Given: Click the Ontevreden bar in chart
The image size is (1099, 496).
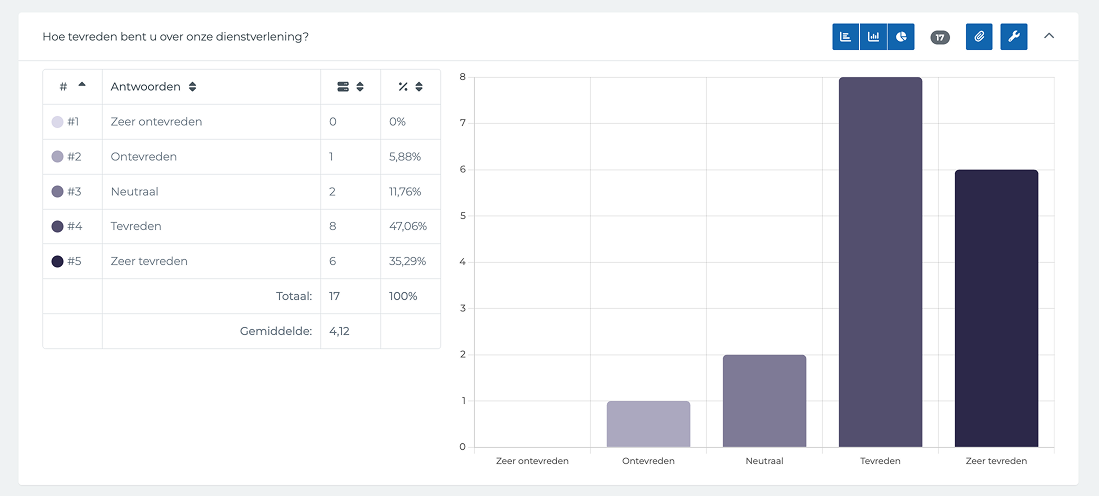Looking at the screenshot, I should (x=648, y=423).
